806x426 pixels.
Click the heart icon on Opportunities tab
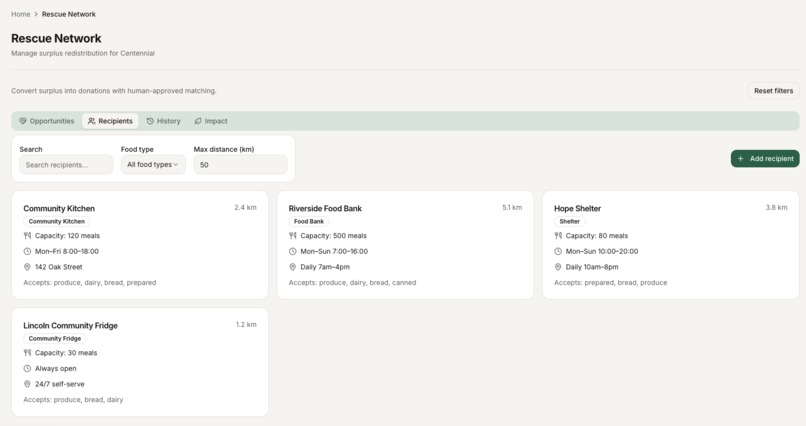[23, 121]
